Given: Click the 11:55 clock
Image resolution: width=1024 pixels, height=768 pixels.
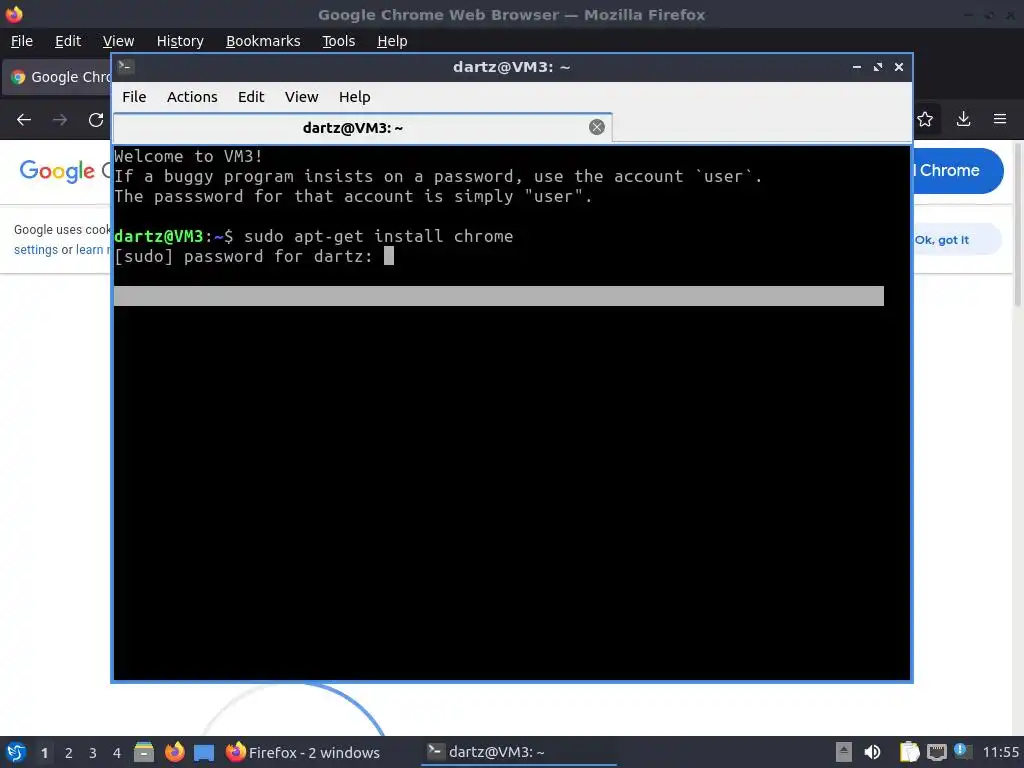Looking at the screenshot, I should click(1000, 752).
